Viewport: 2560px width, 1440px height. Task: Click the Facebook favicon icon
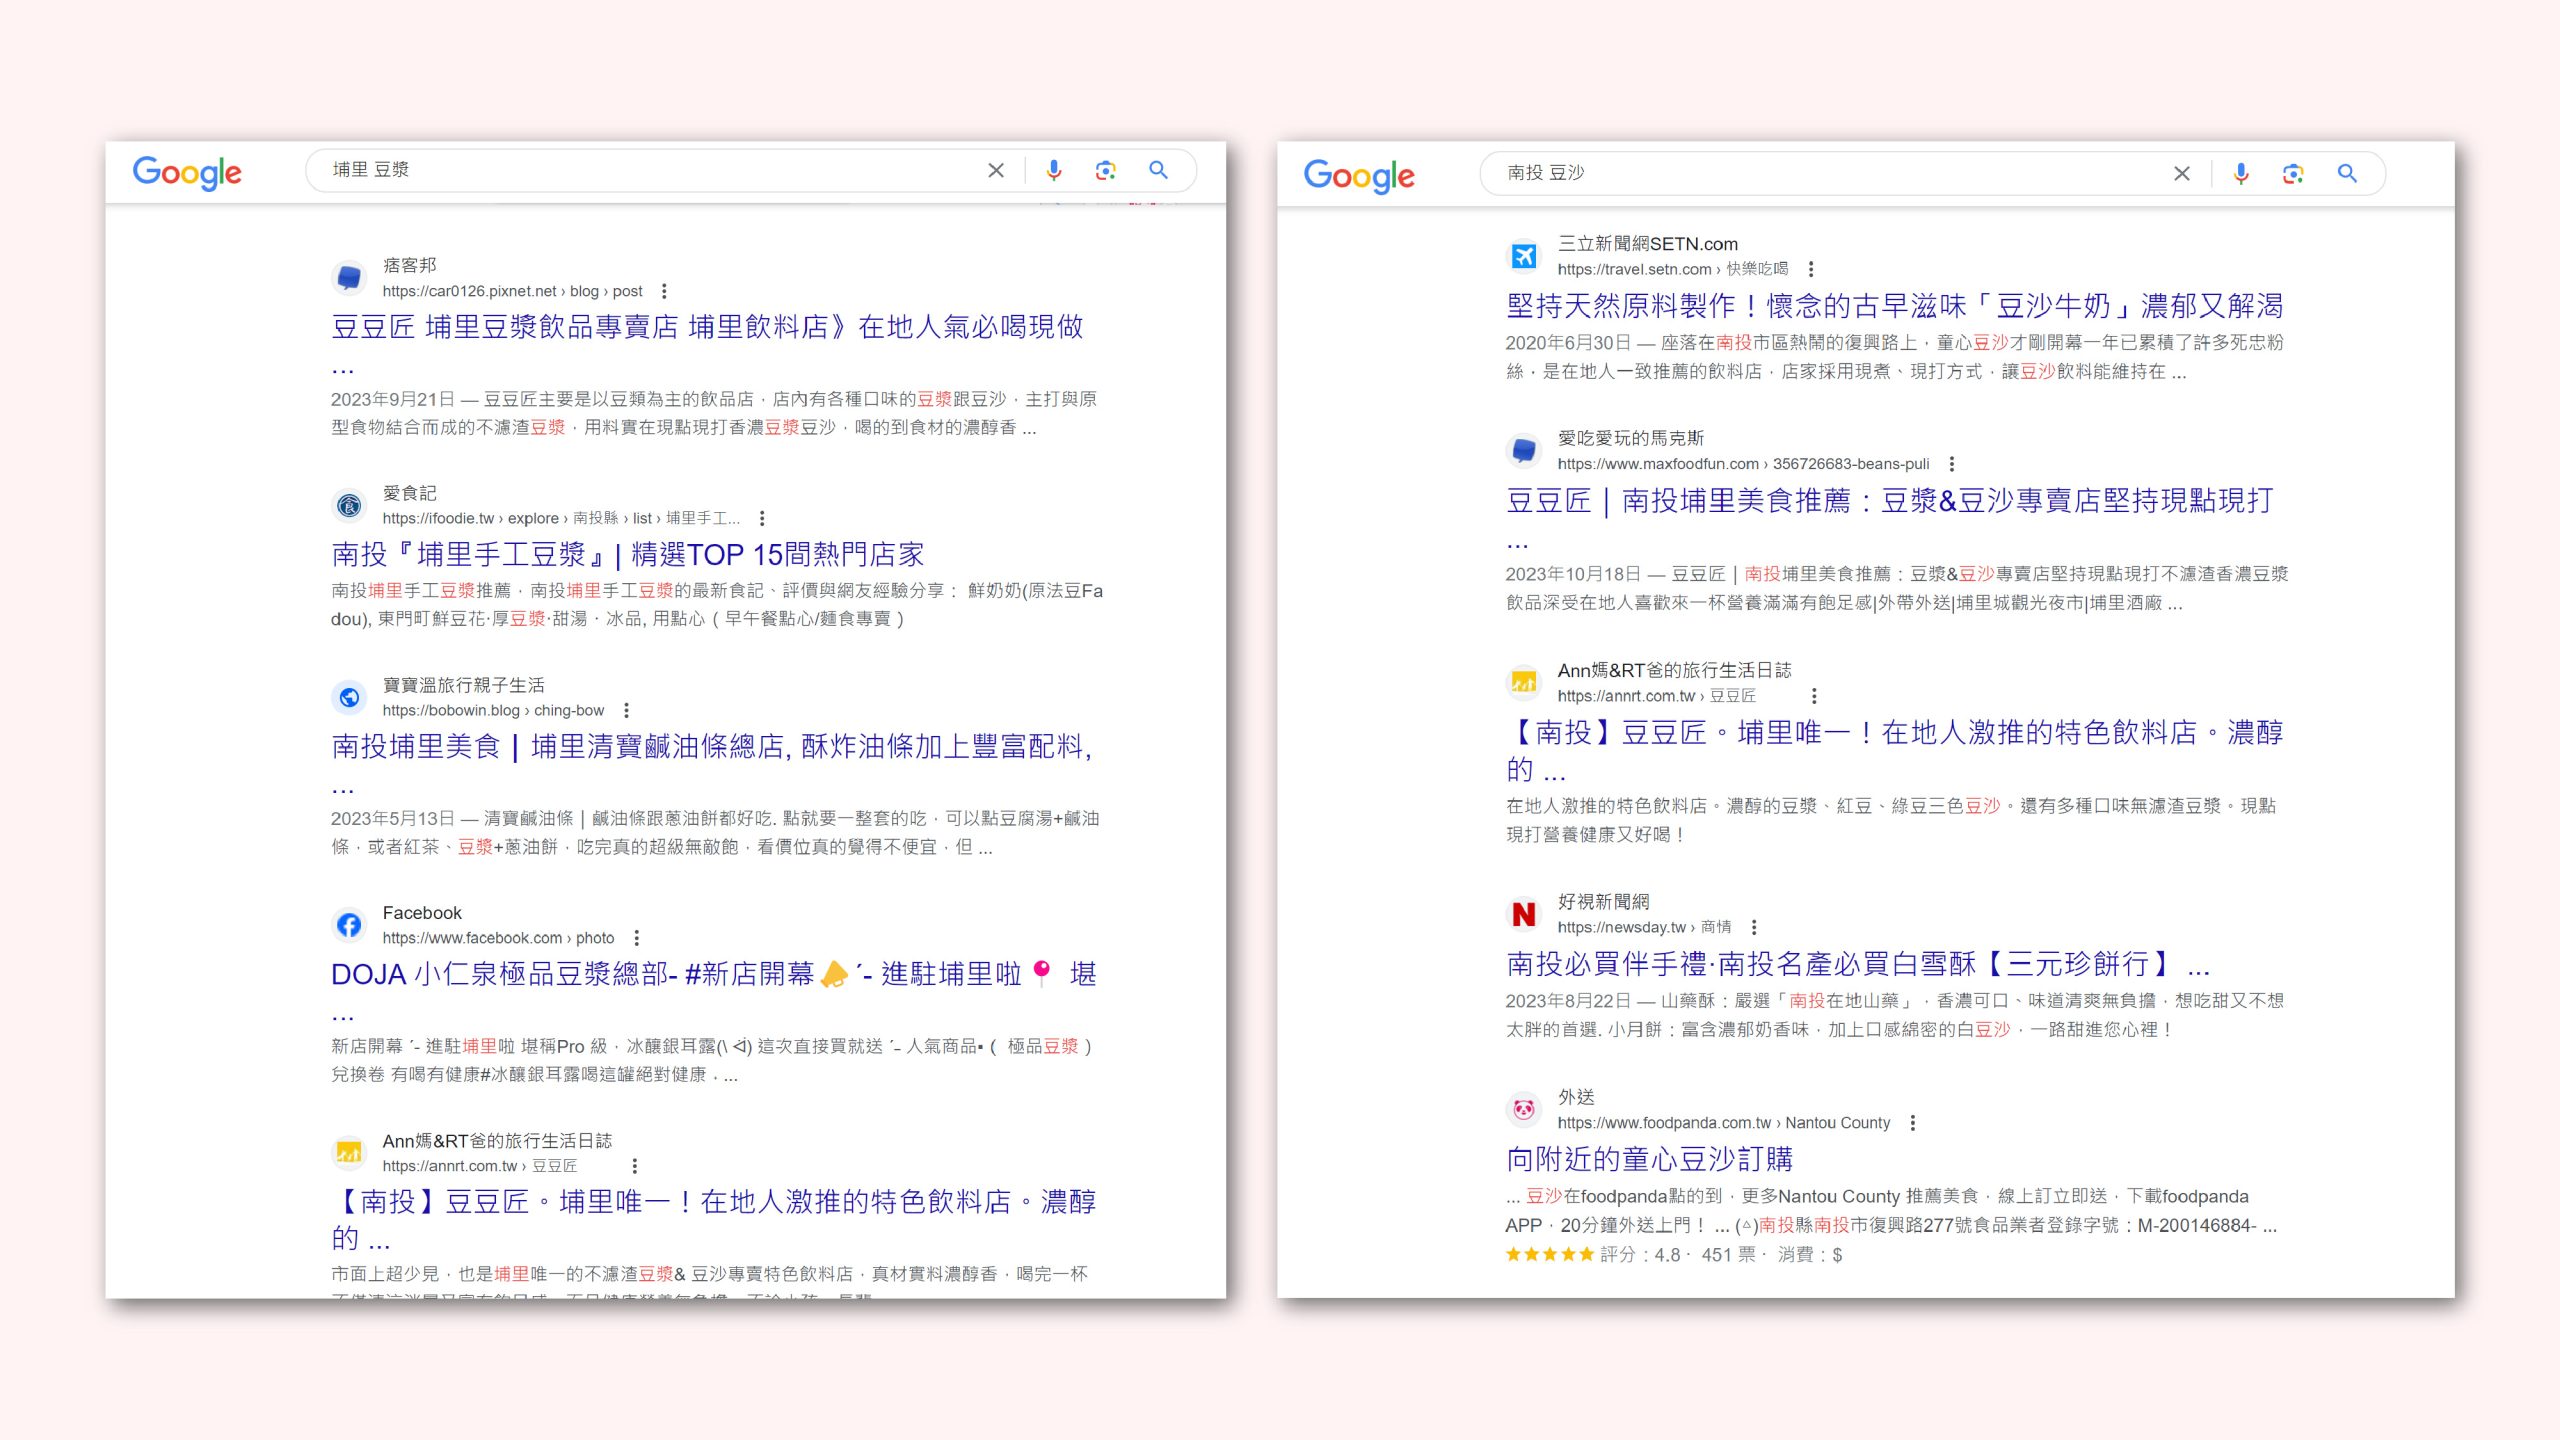click(x=349, y=925)
